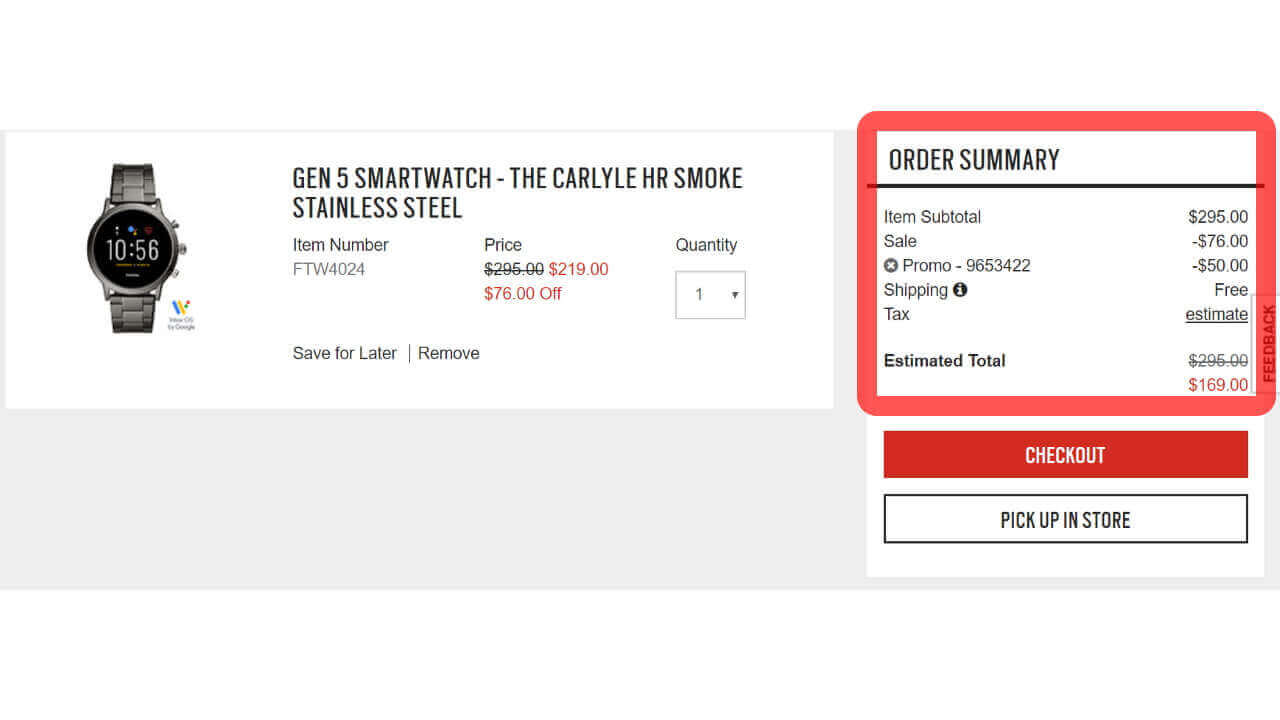Open the Feedback side tab

(1268, 343)
